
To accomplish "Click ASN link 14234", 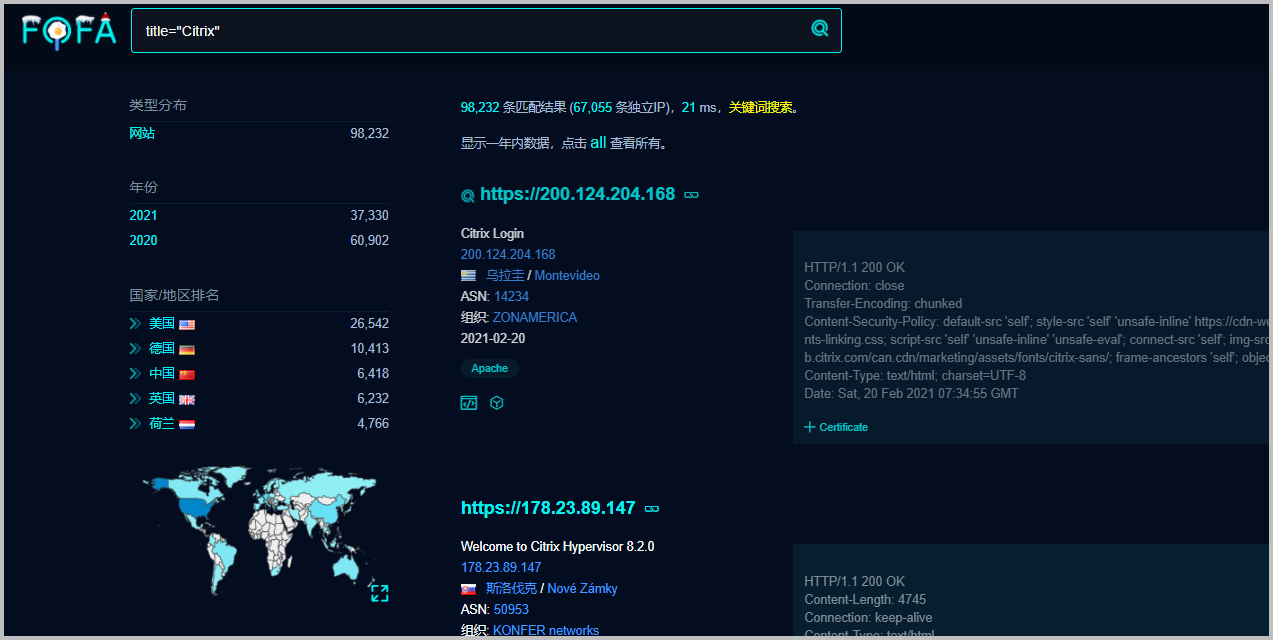I will (x=511, y=296).
